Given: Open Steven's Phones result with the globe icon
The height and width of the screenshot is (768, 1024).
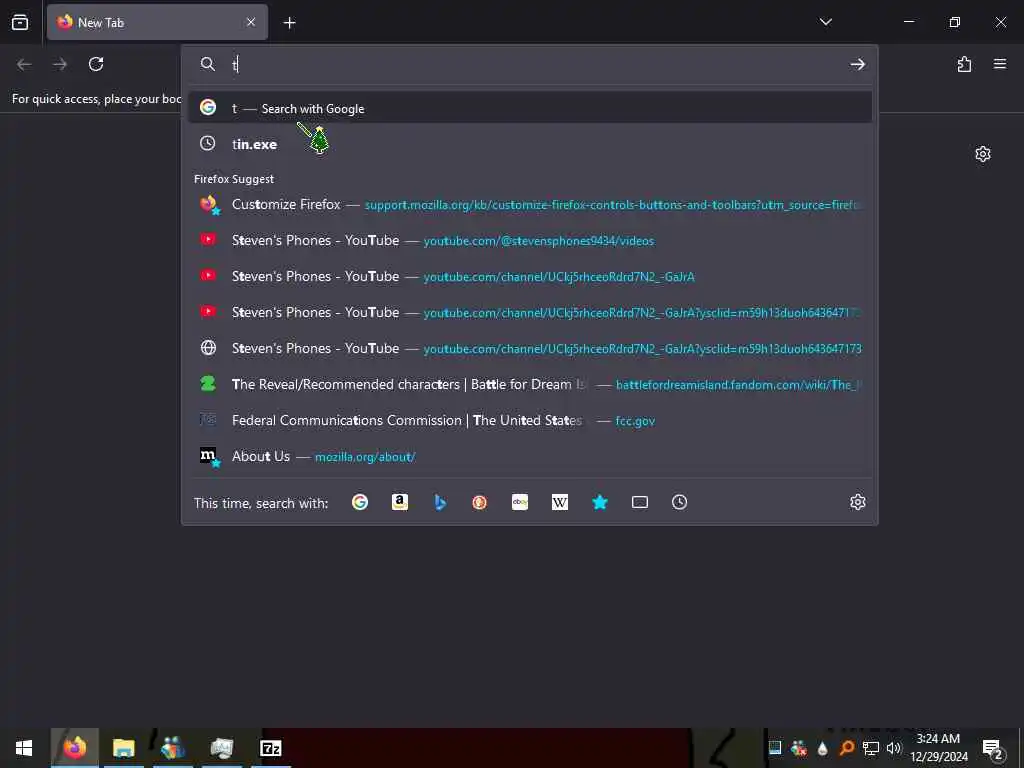Looking at the screenshot, I should coord(530,348).
